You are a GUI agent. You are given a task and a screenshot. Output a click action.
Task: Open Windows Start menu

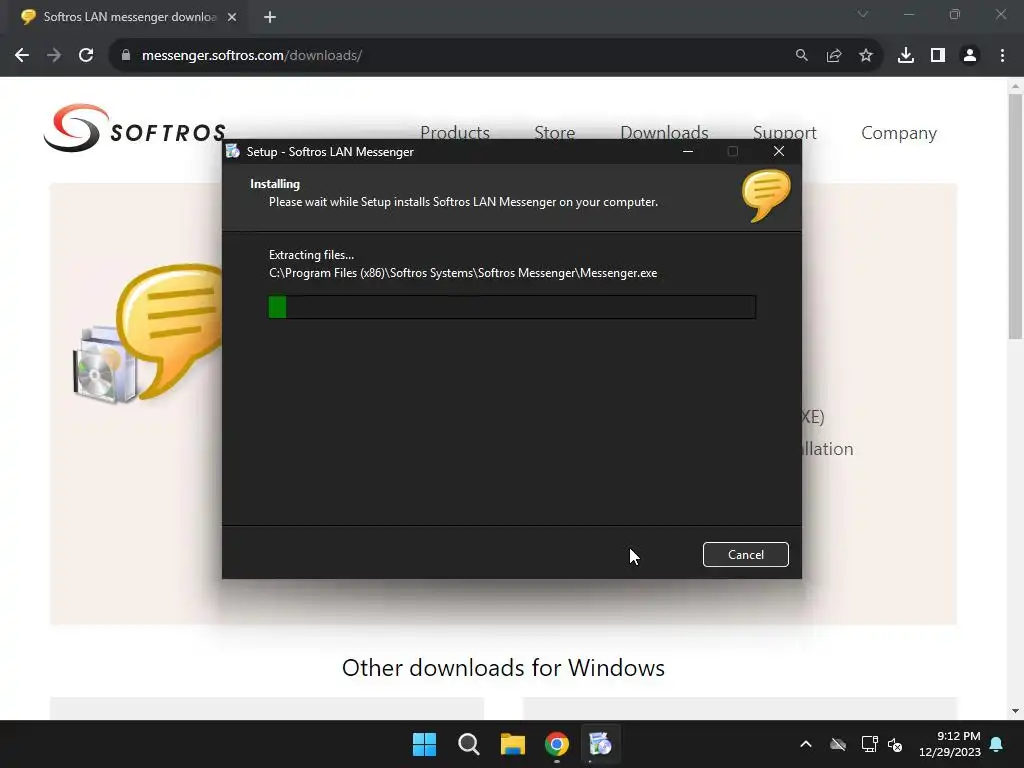pyautogui.click(x=424, y=744)
